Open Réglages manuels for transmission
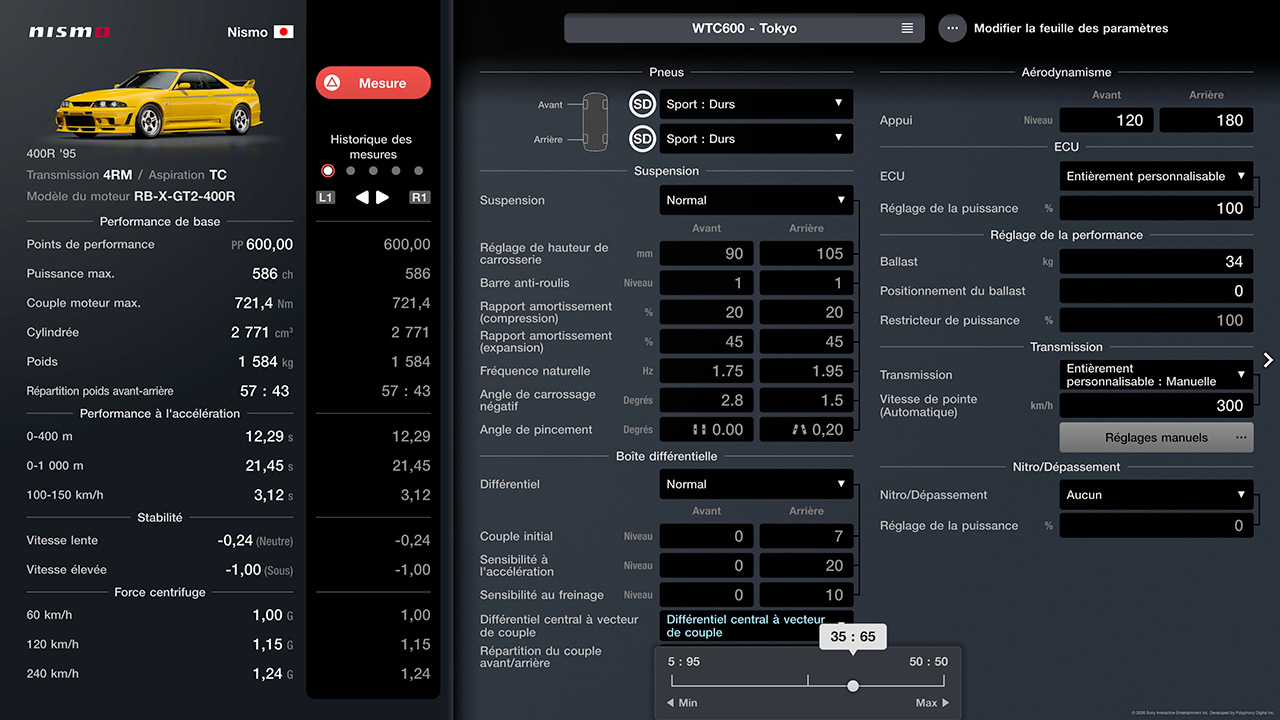 [1156, 437]
